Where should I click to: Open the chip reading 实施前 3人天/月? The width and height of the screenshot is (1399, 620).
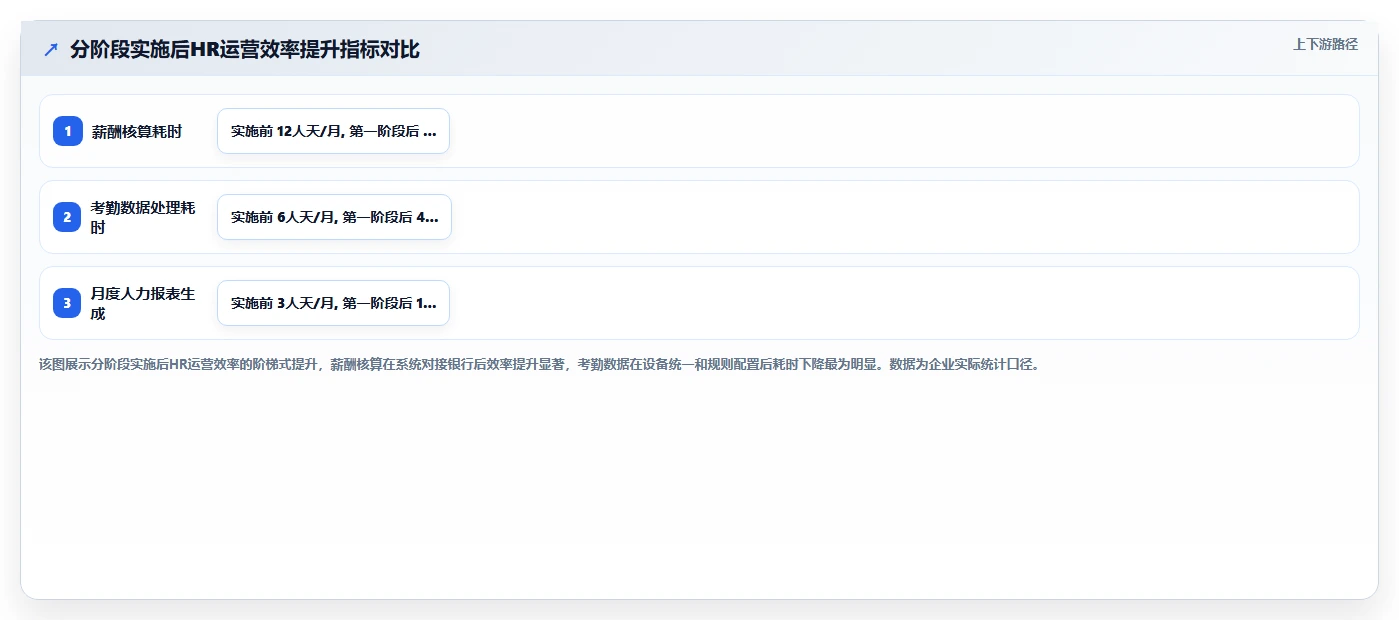pyautogui.click(x=334, y=303)
